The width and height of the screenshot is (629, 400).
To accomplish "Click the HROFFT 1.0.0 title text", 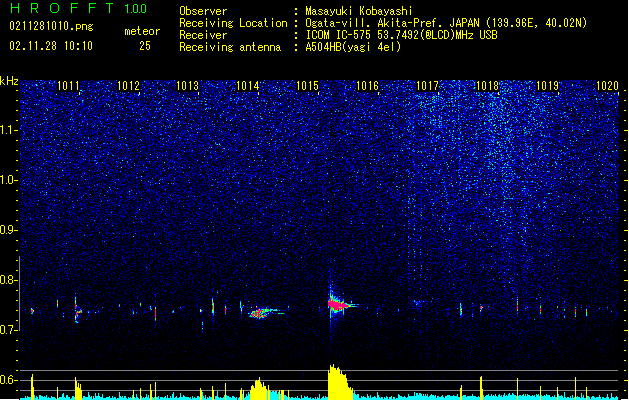I will coord(78,8).
